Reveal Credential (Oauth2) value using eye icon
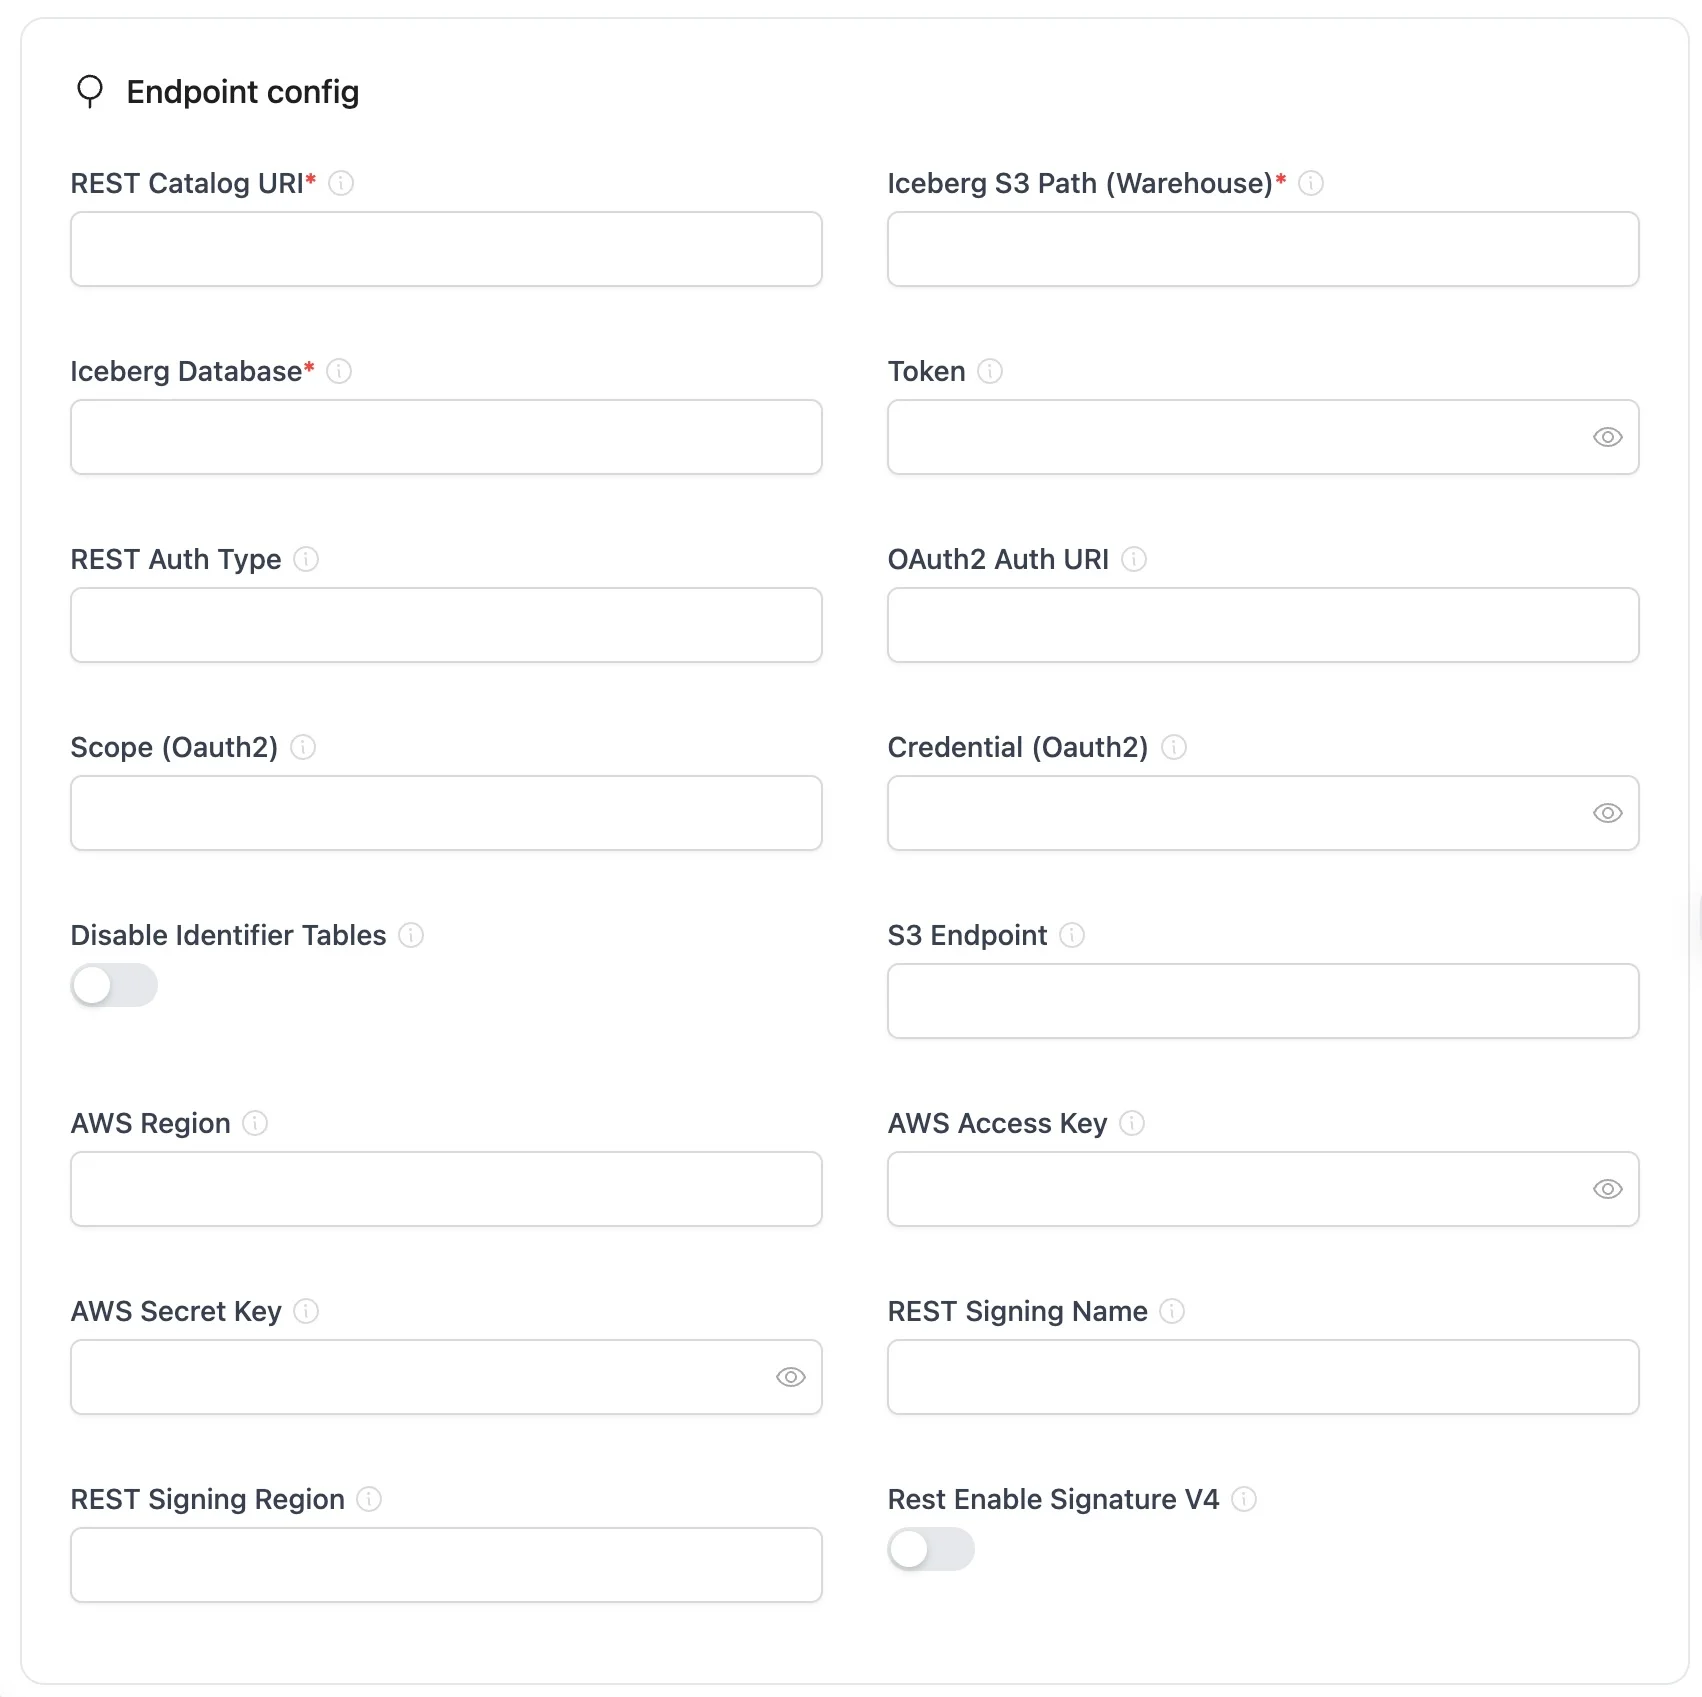 pyautogui.click(x=1607, y=813)
